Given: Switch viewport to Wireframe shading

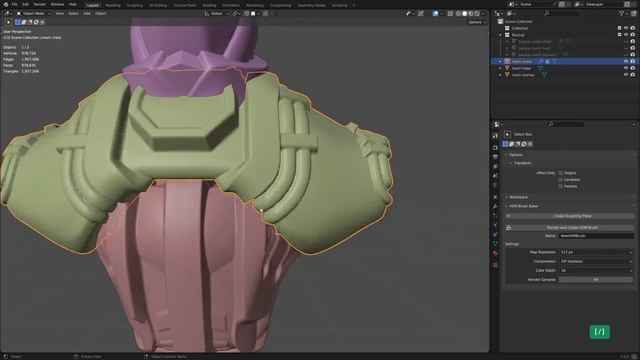Looking at the screenshot, I should coord(458,13).
